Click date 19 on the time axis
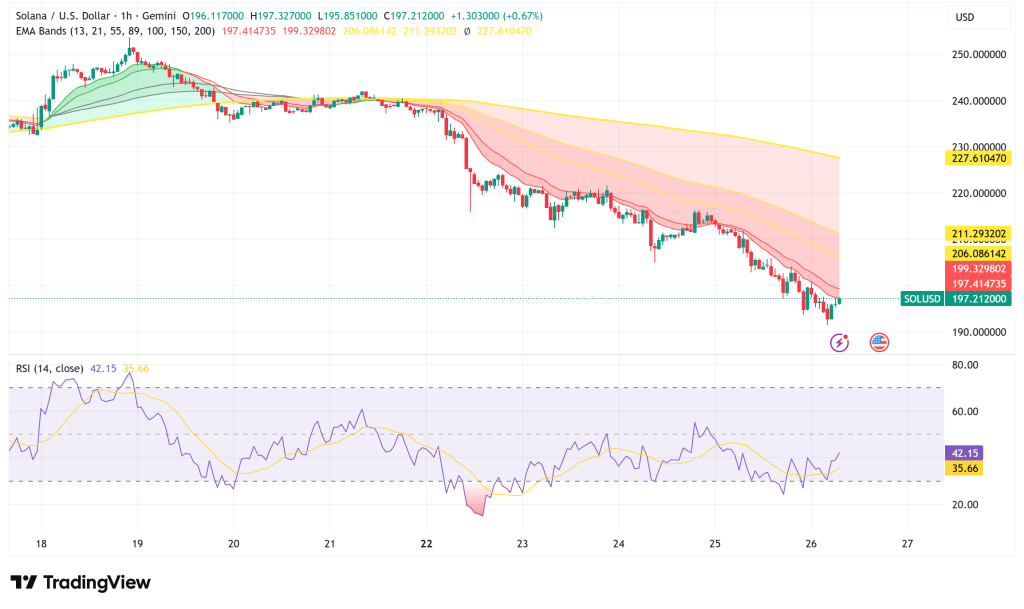The image size is (1024, 609). [137, 544]
